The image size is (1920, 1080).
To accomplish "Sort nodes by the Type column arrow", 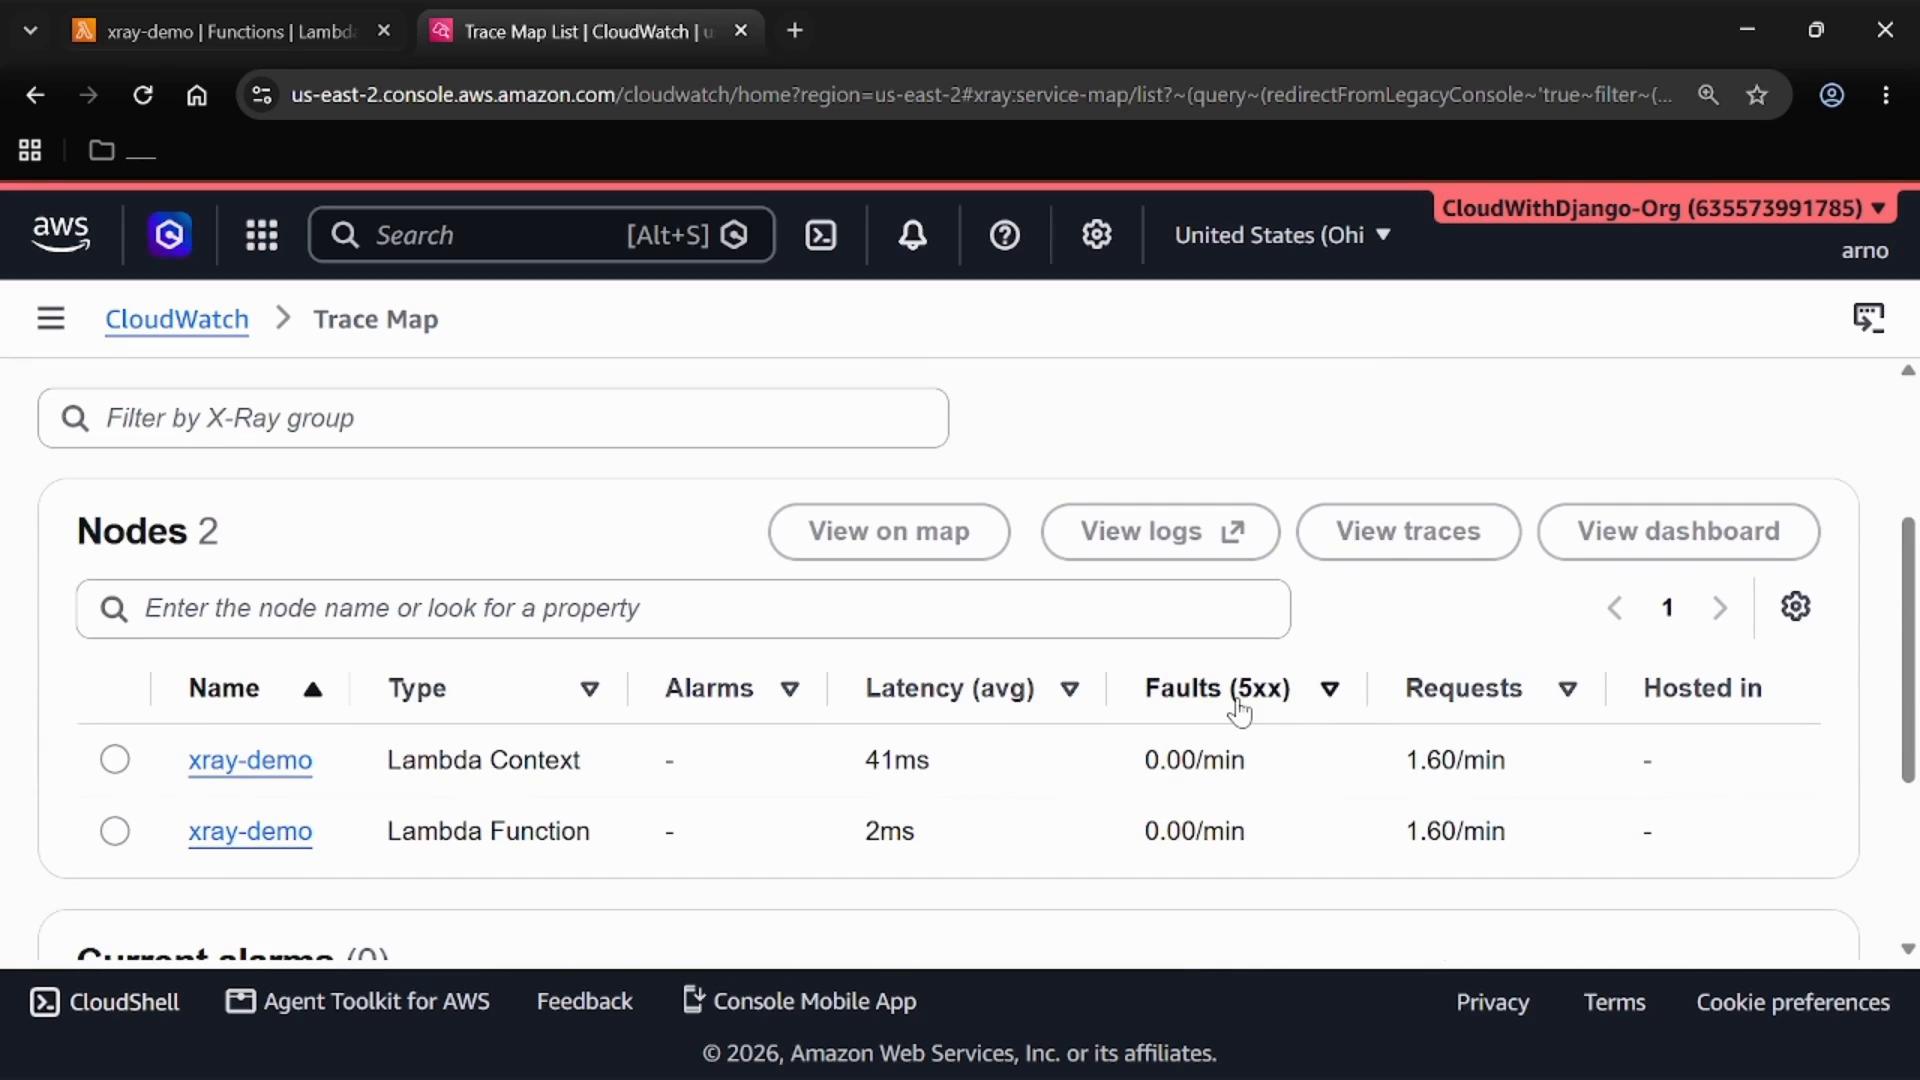I will (x=590, y=689).
